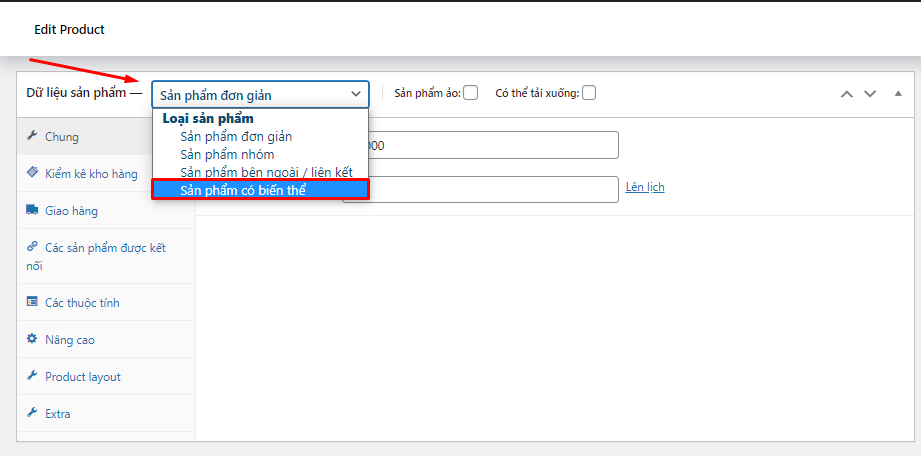Click the Kiểm kê kho hàng inventory icon

click(32, 173)
